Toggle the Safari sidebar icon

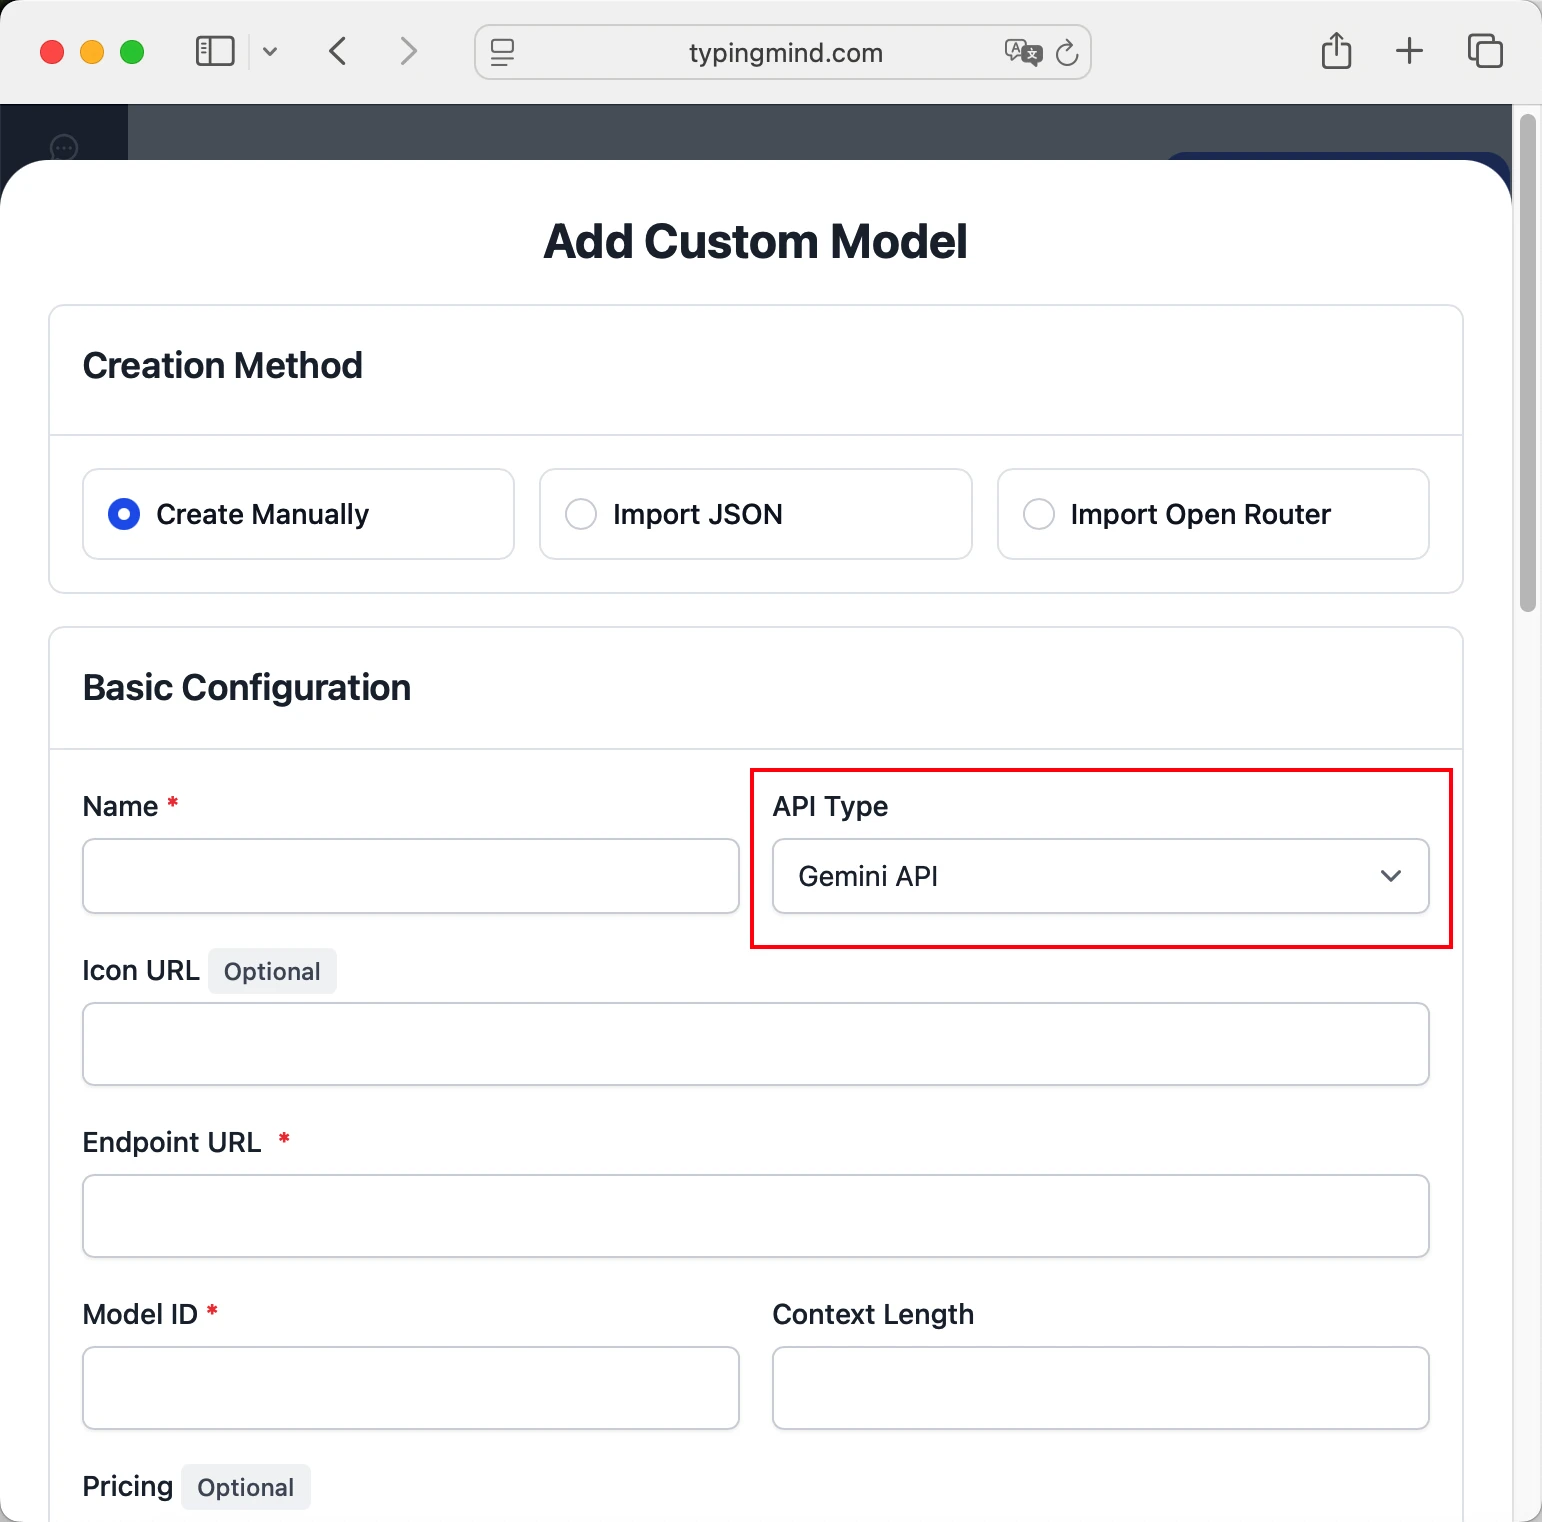[x=214, y=51]
